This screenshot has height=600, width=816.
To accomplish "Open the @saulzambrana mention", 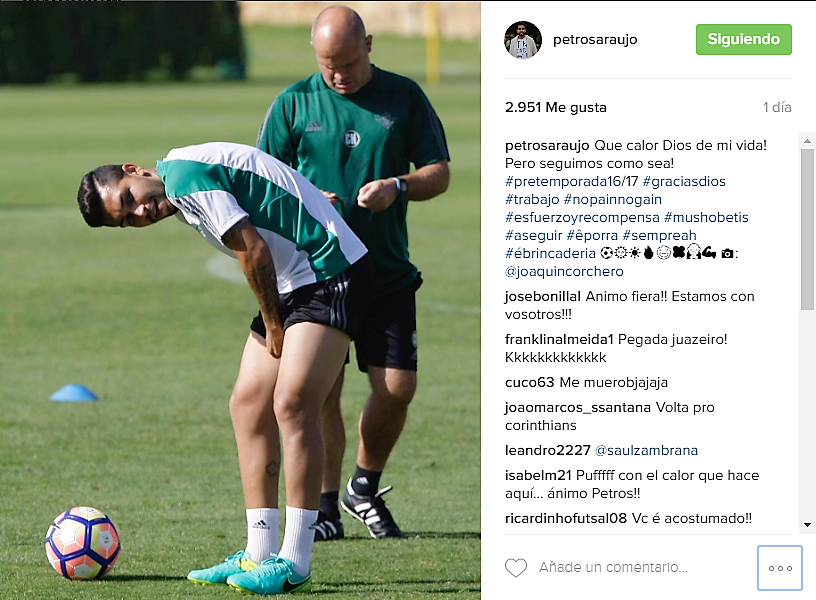I will [646, 450].
